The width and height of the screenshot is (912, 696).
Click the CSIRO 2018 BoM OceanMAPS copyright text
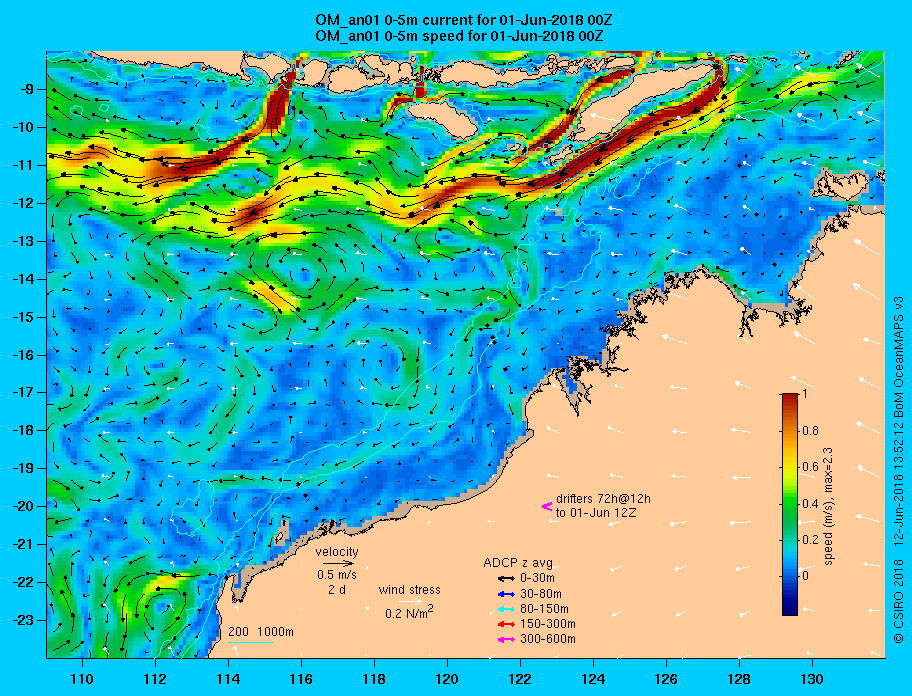pos(899,470)
